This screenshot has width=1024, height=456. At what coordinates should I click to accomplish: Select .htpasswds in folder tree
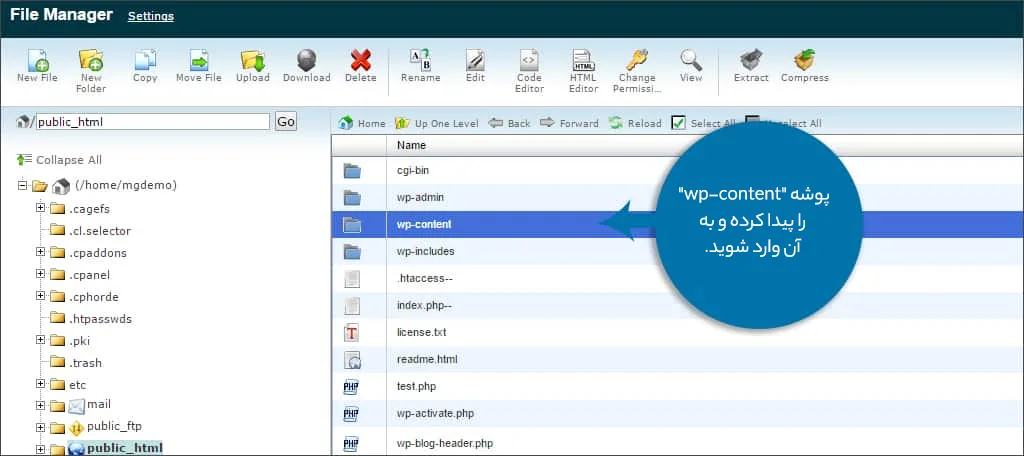tap(100, 319)
